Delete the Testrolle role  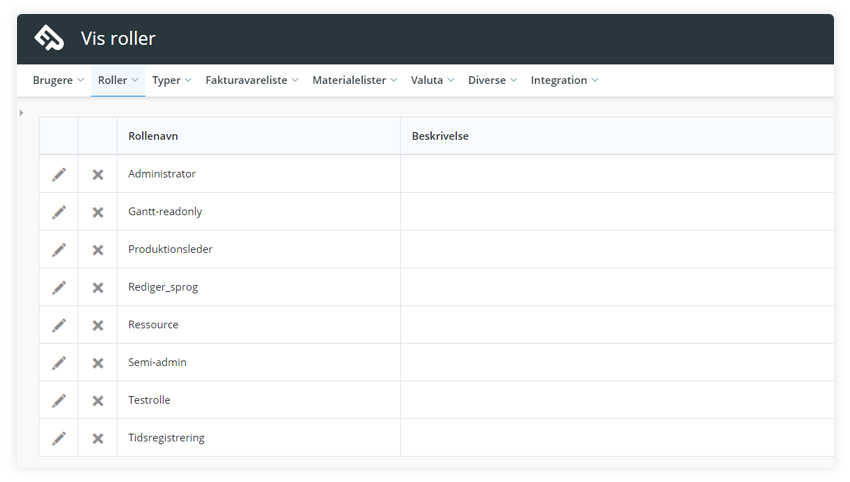point(98,401)
